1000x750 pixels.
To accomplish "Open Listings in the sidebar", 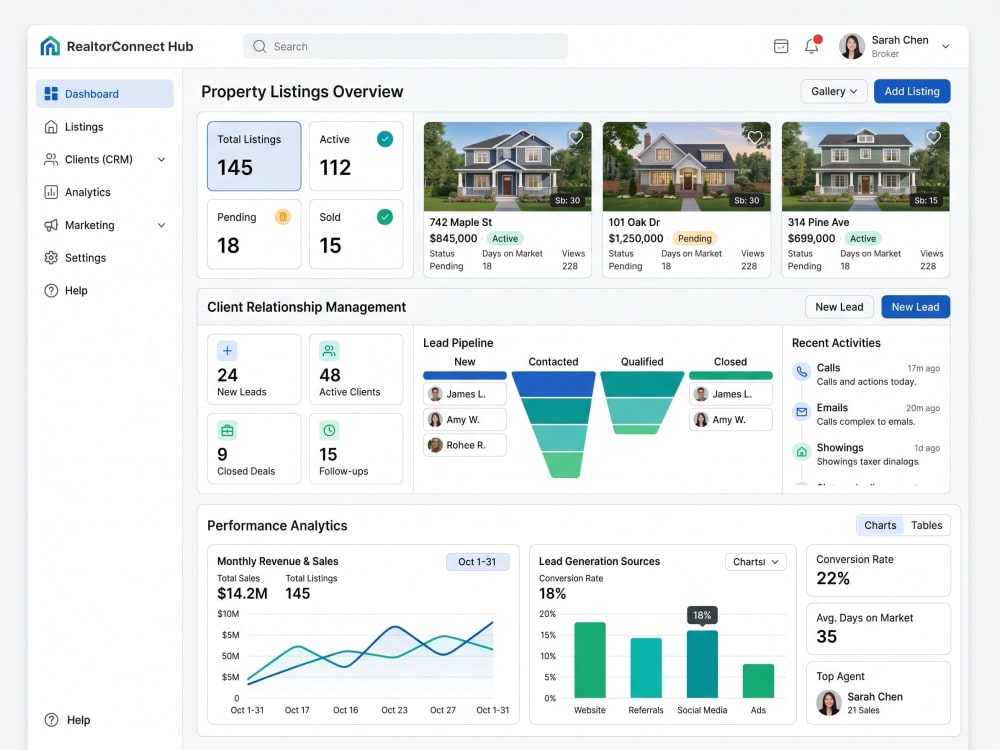I will point(105,127).
